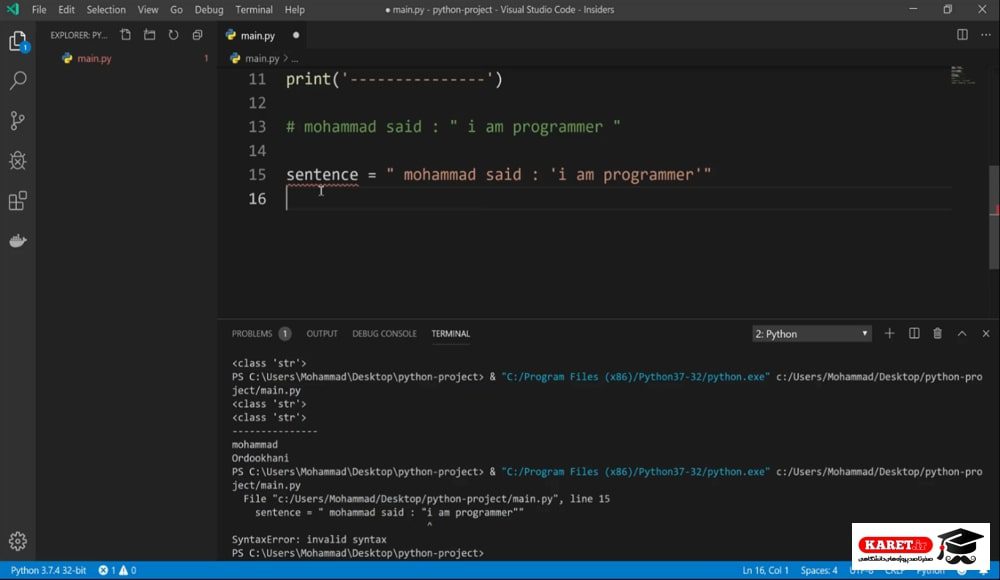Open the Source Control view
1000x580 pixels.
pos(18,121)
